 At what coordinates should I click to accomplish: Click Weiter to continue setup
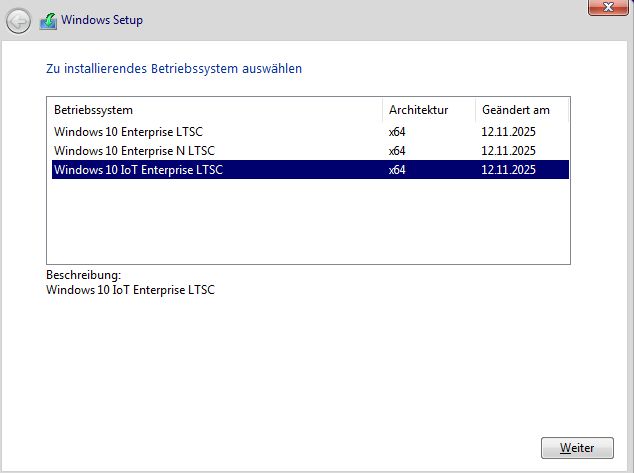577,448
